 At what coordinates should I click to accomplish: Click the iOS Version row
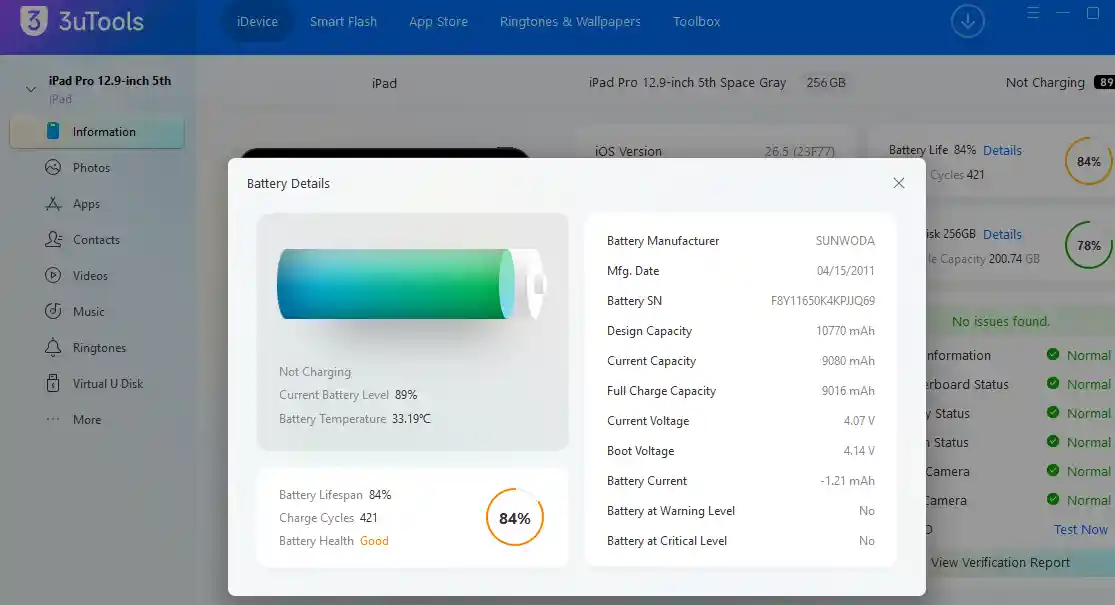pyautogui.click(x=715, y=151)
